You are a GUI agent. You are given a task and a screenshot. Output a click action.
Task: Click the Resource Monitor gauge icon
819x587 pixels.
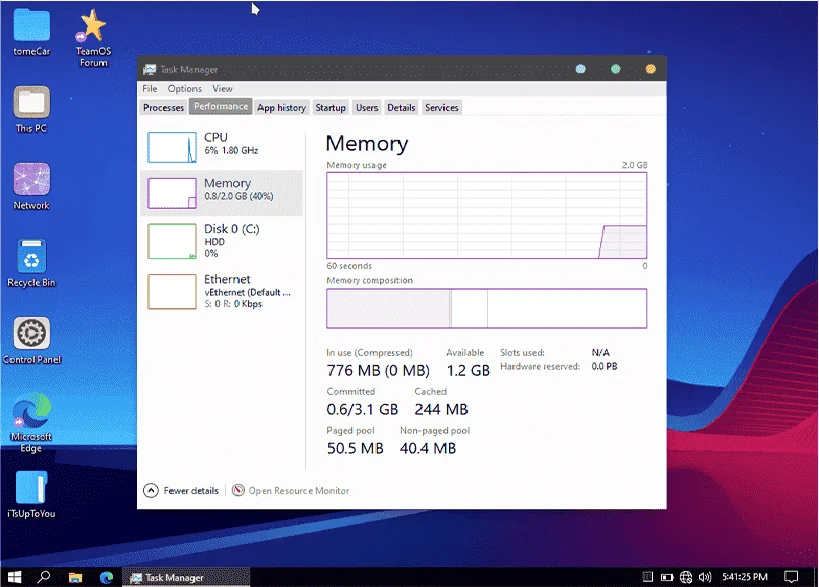[x=238, y=490]
